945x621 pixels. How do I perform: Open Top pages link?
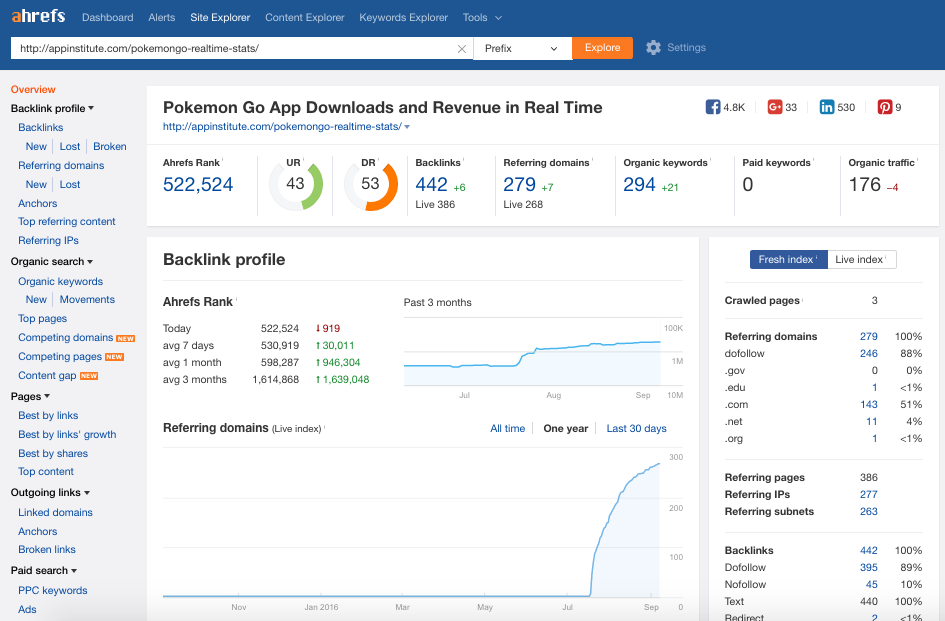pyautogui.click(x=42, y=319)
